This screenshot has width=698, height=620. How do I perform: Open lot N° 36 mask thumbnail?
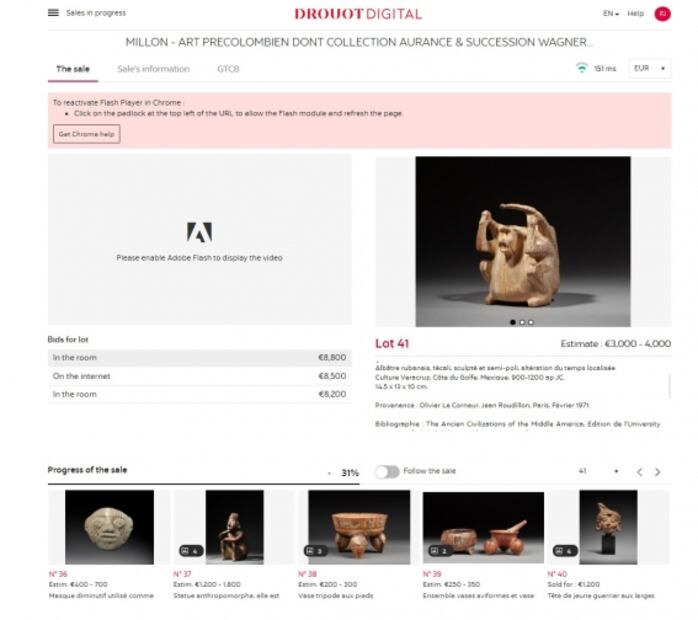(110, 527)
